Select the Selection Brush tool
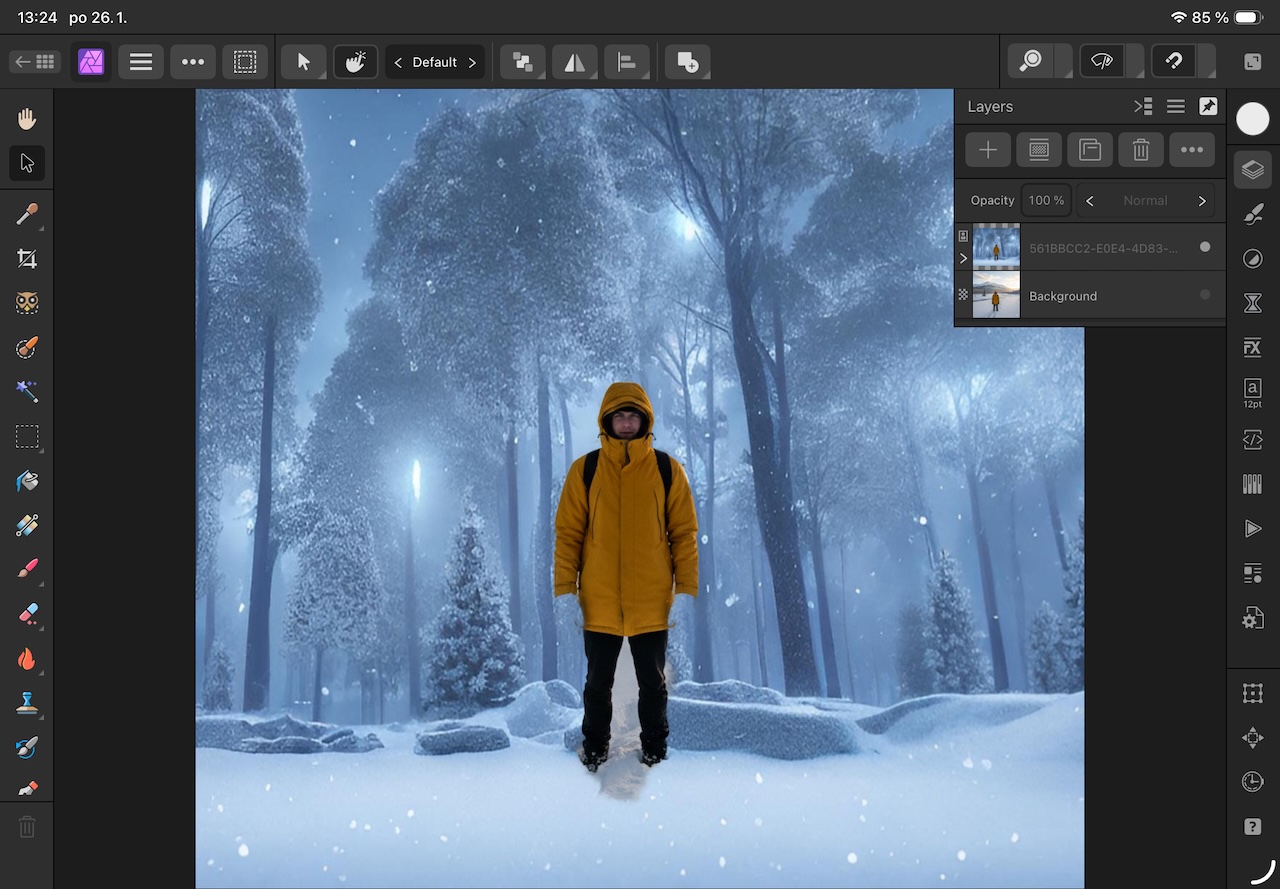The width and height of the screenshot is (1280, 889). click(x=27, y=348)
